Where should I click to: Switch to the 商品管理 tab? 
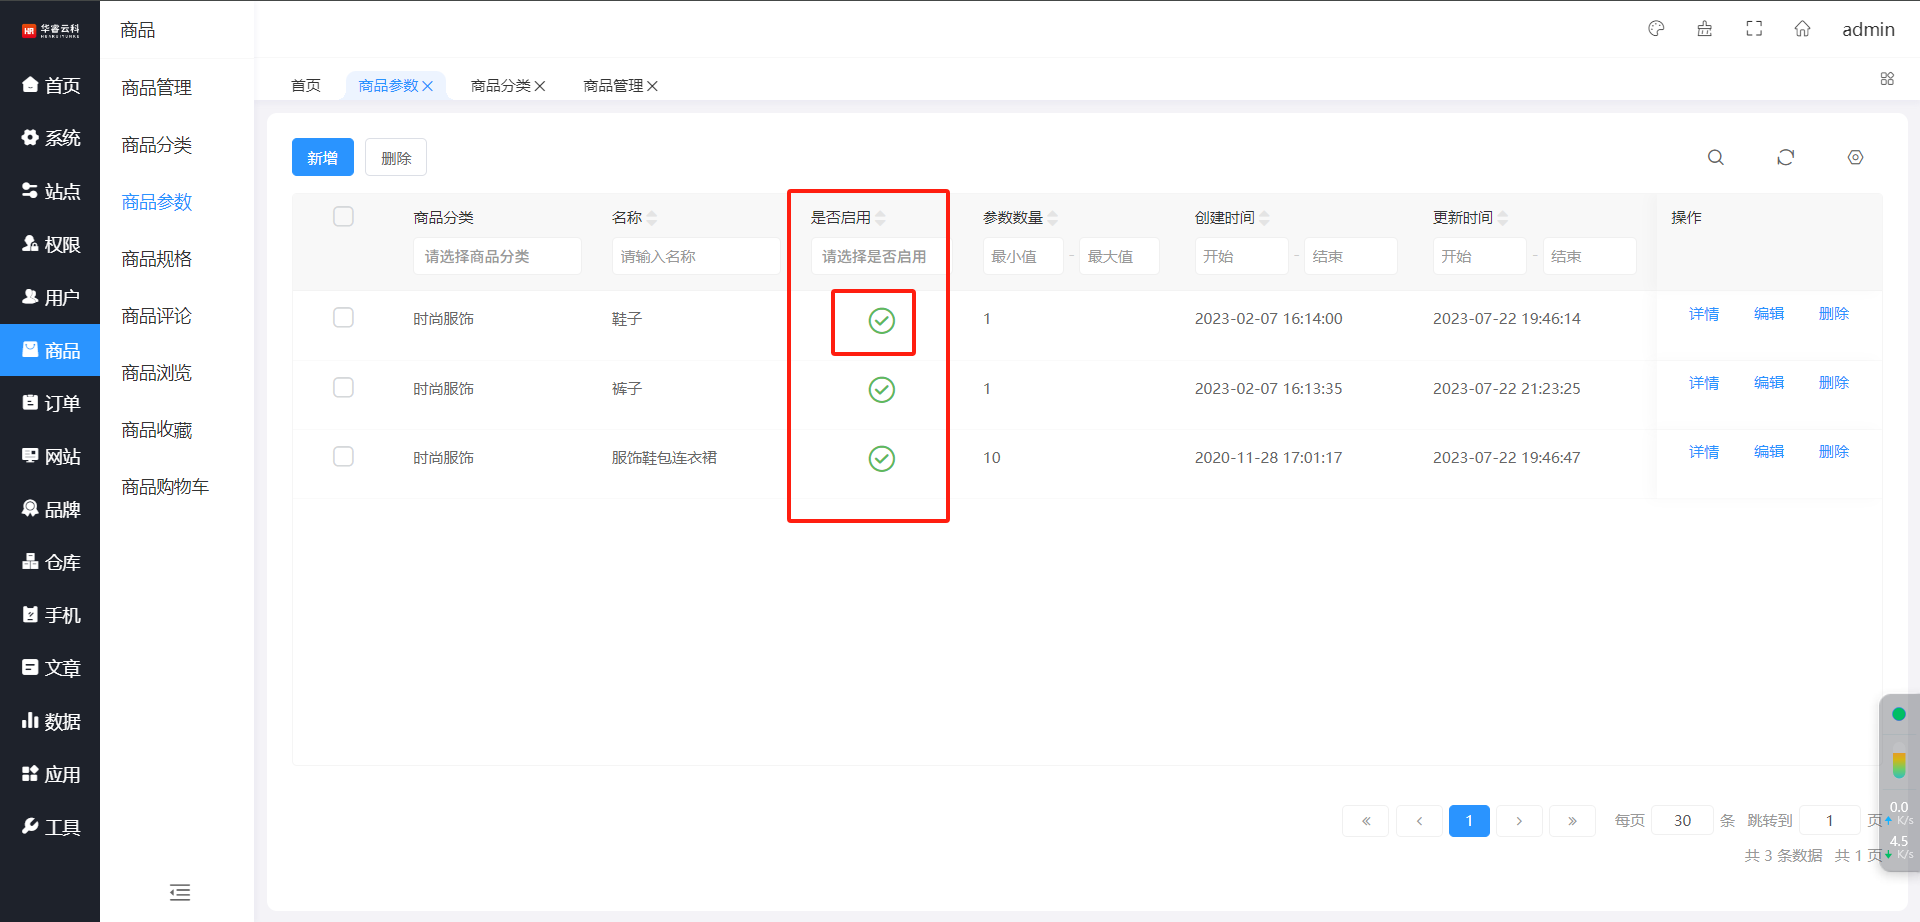(x=613, y=86)
